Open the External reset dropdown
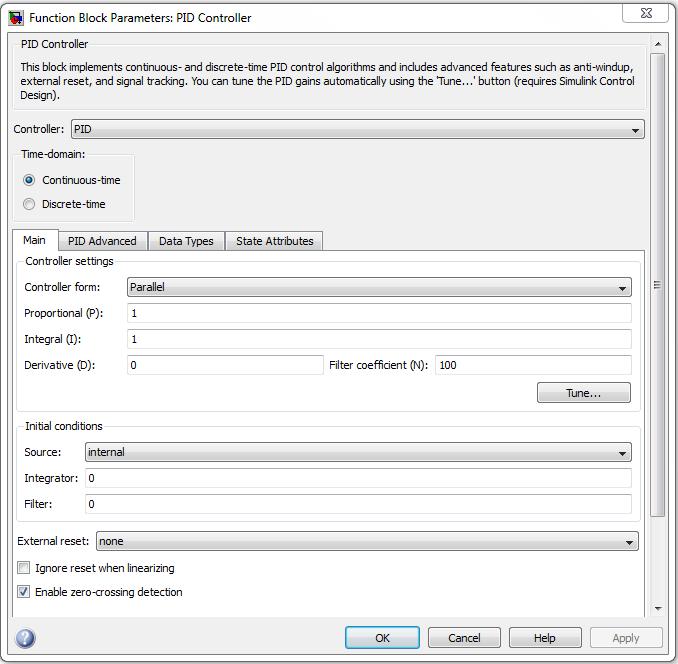The width and height of the screenshot is (678, 664). pyautogui.click(x=367, y=541)
